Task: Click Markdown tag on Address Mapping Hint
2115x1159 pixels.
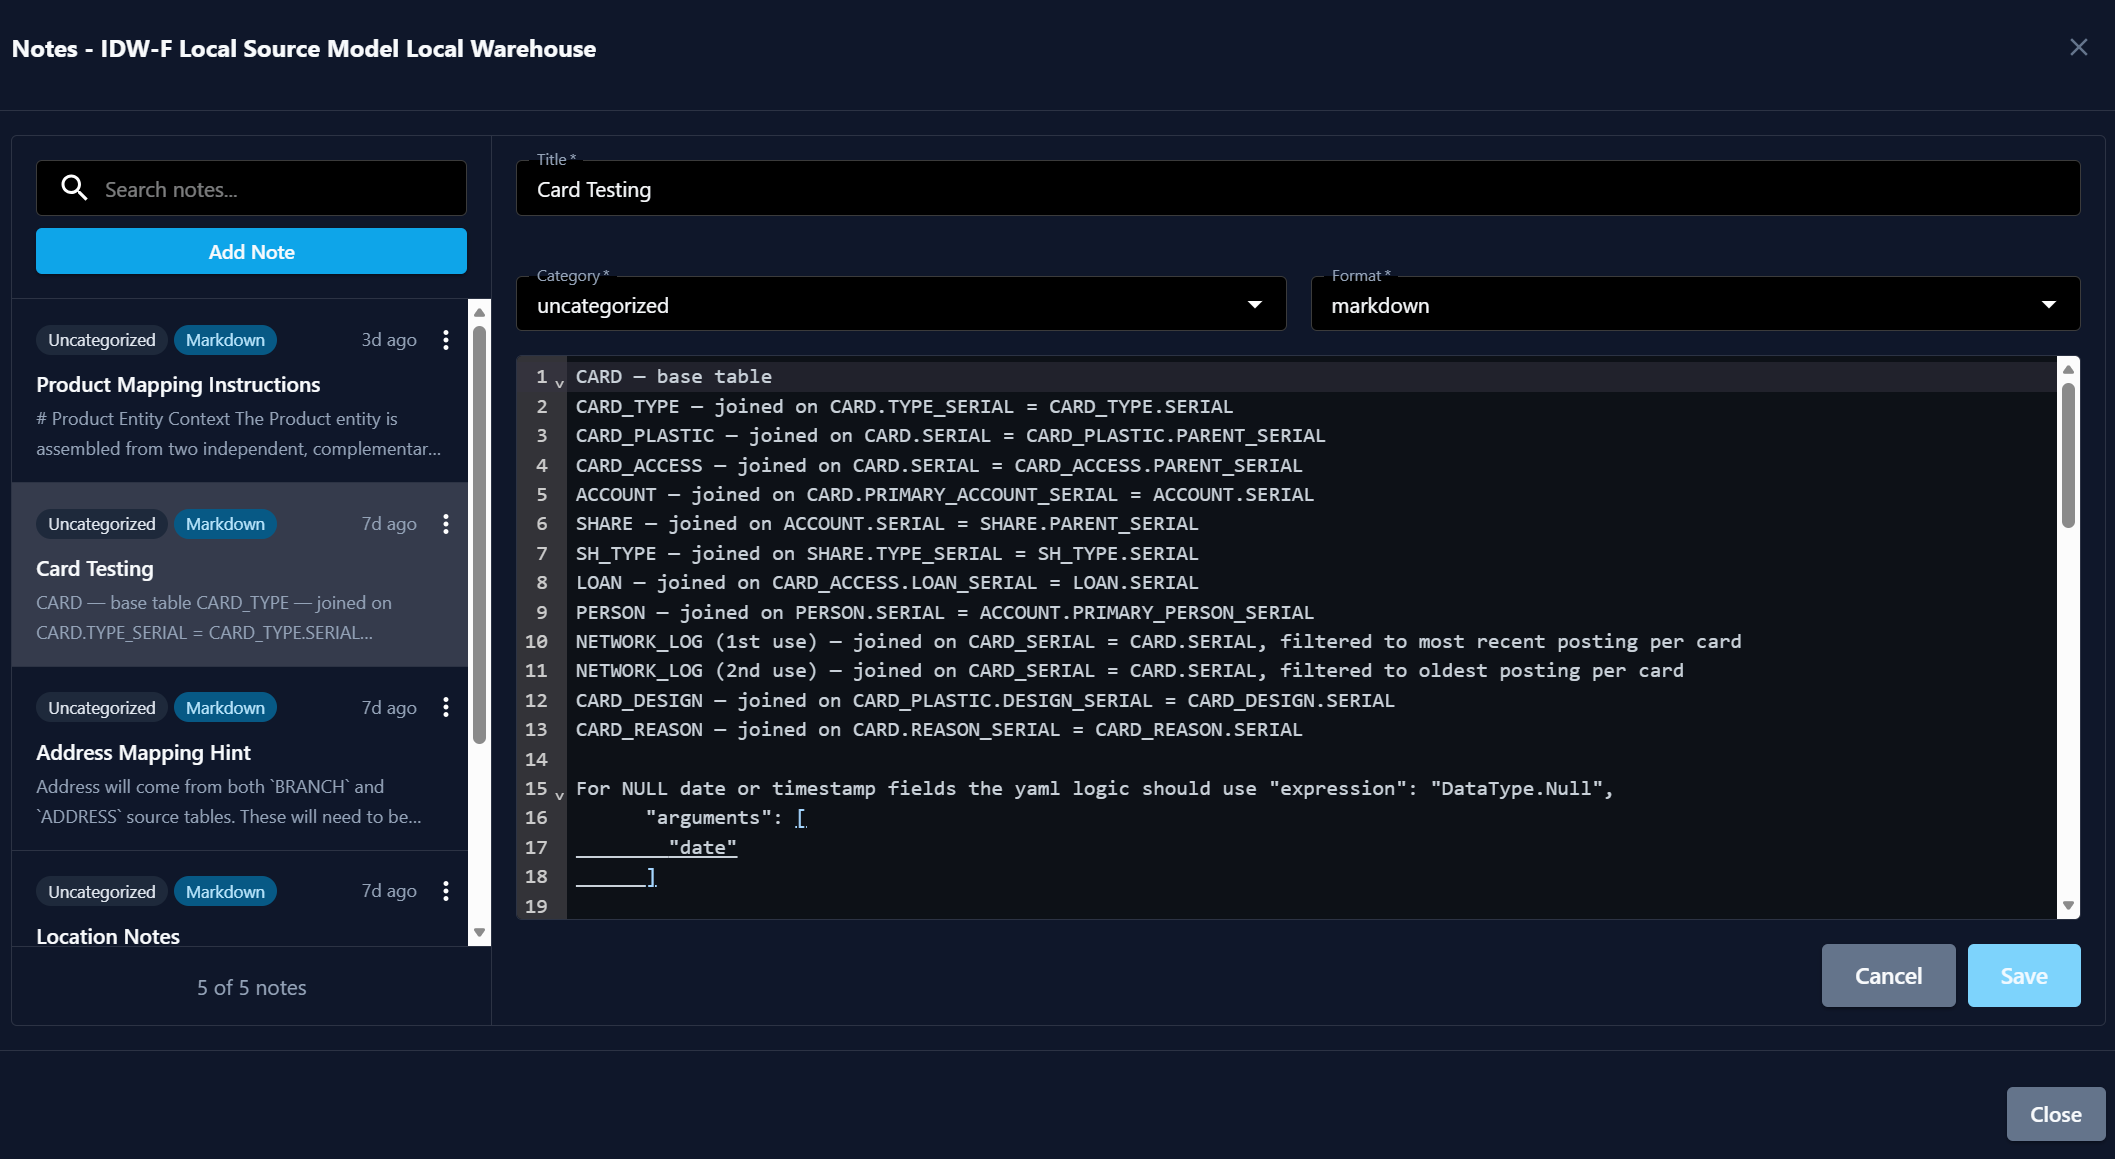Action: (x=225, y=708)
